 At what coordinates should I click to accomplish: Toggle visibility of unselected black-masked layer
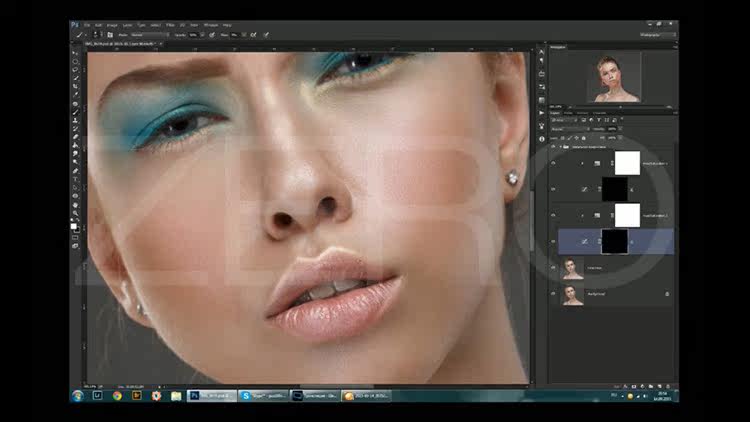[x=553, y=189]
